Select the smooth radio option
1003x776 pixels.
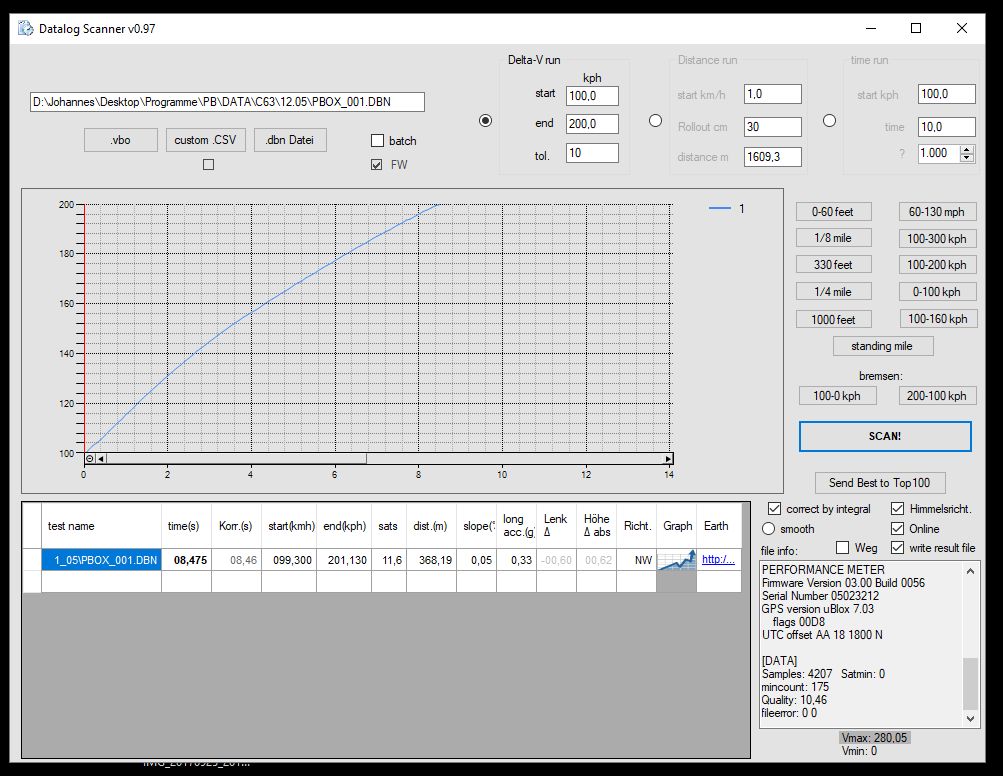coord(769,528)
